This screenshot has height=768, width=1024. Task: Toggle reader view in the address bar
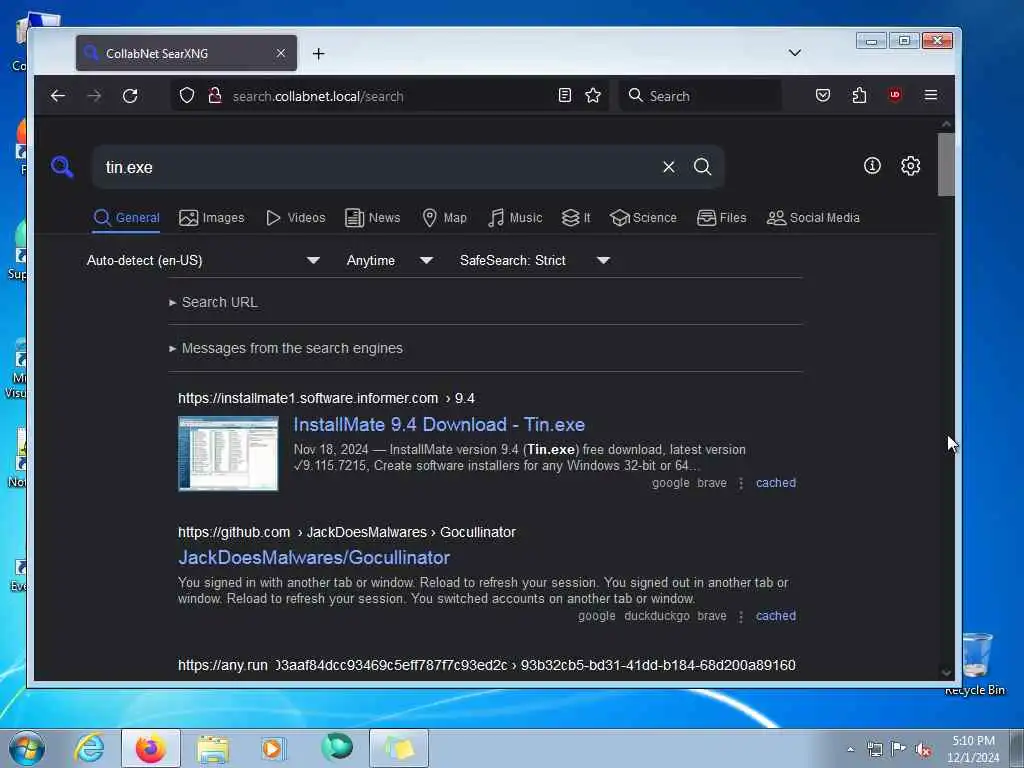coord(565,95)
